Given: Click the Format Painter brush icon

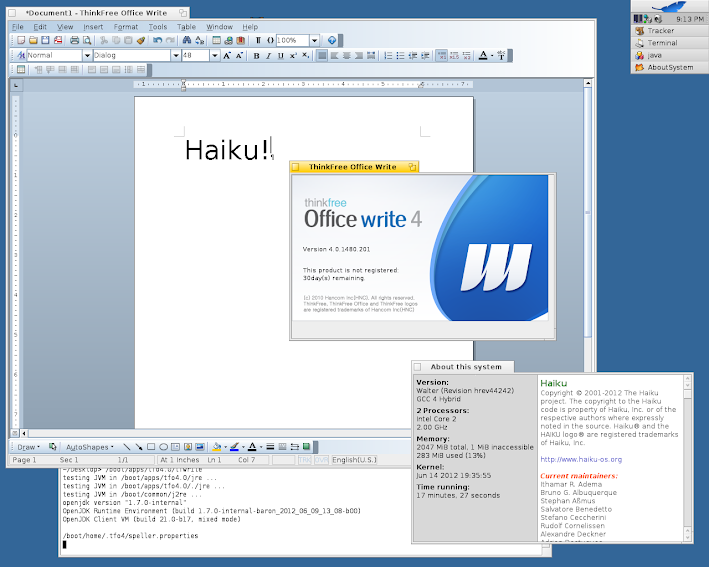Looking at the screenshot, I should click(141, 40).
